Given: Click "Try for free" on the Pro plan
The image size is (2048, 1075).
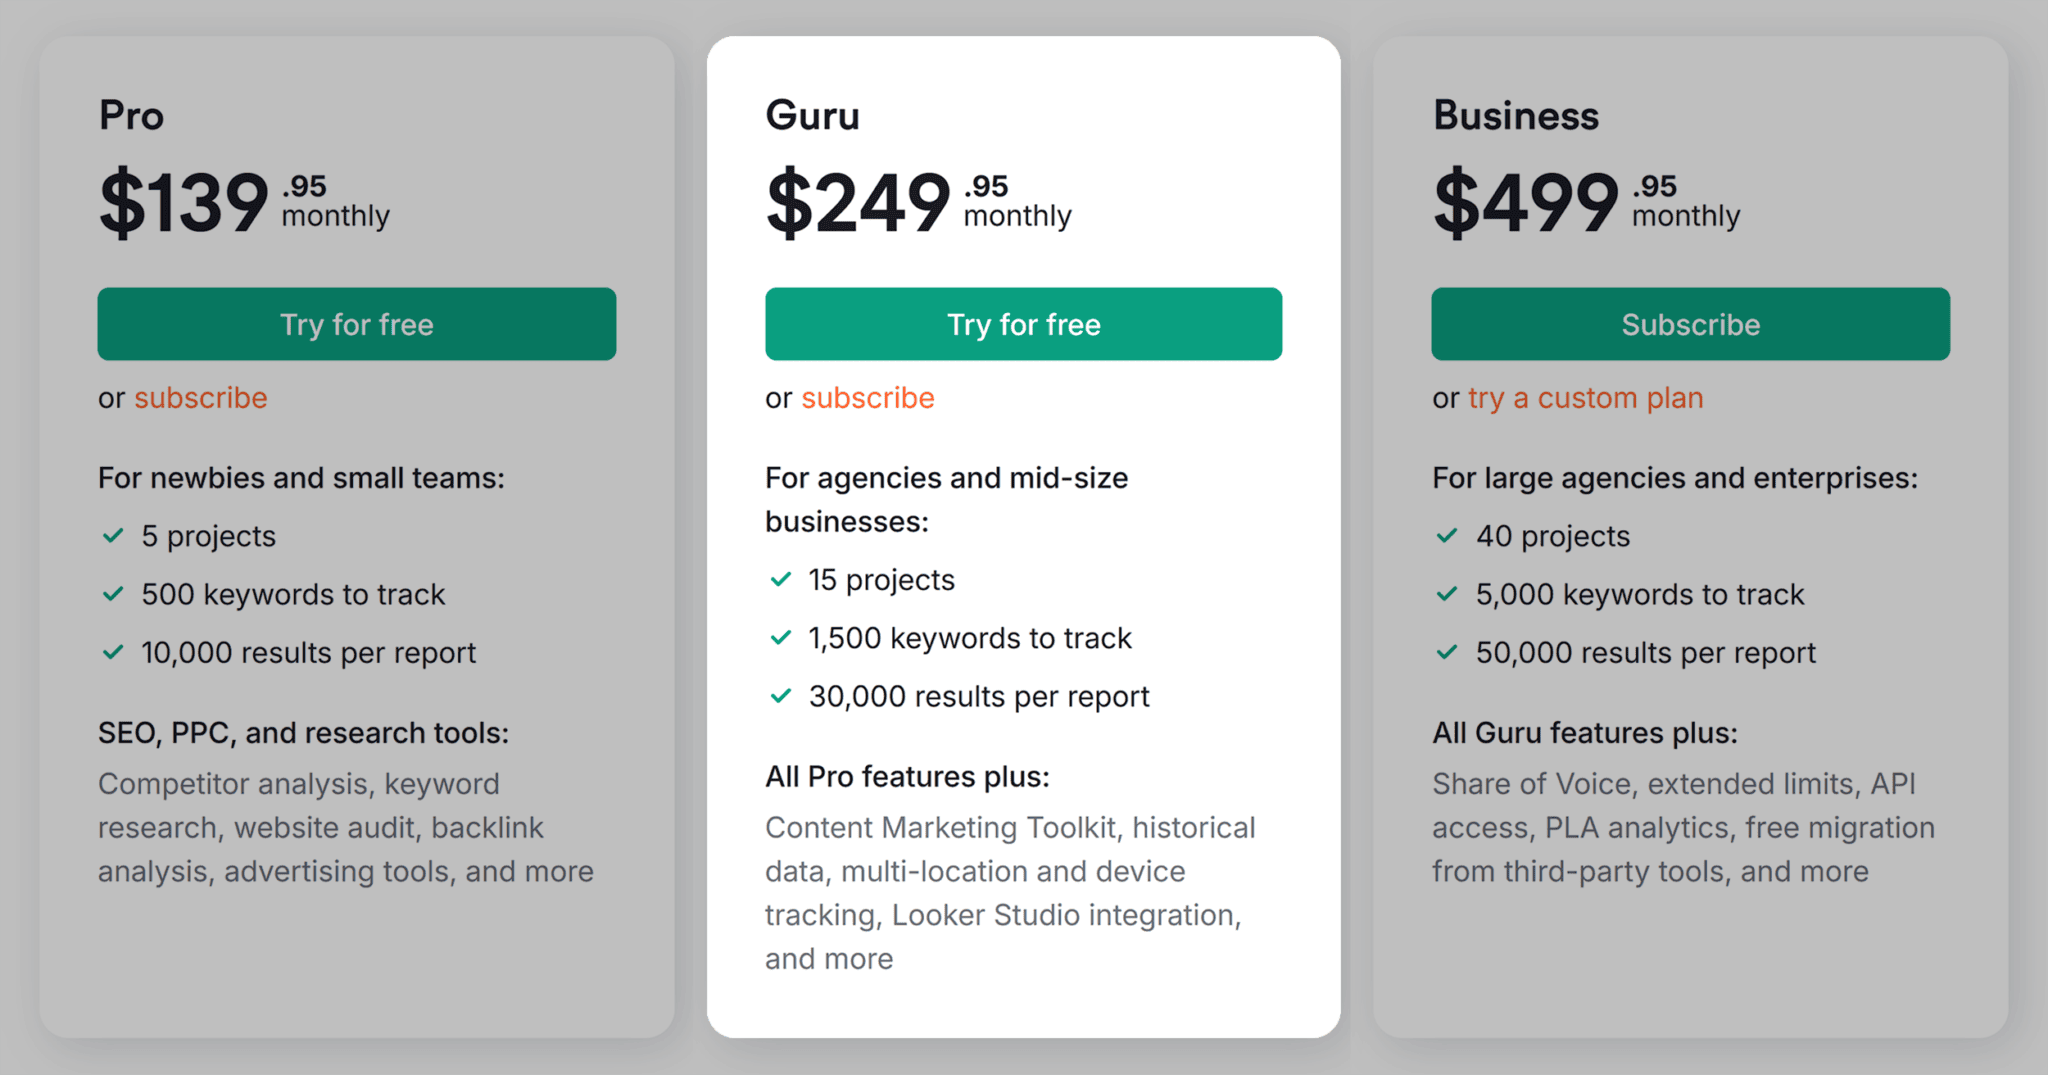Looking at the screenshot, I should 356,324.
